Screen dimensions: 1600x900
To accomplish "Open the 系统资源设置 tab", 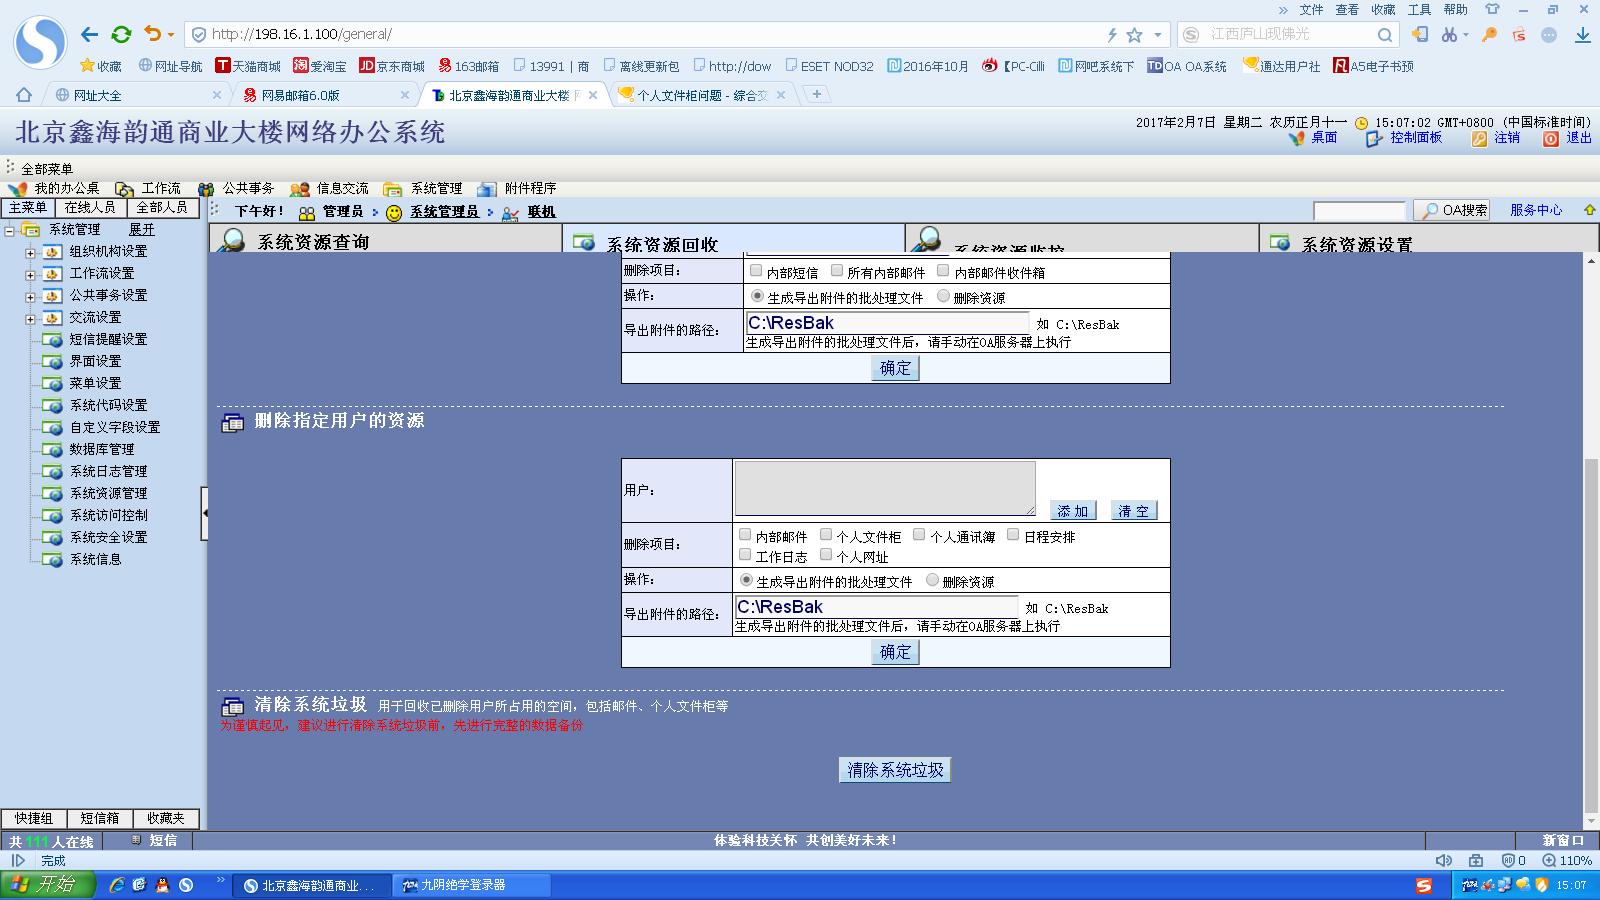I will coord(1356,243).
